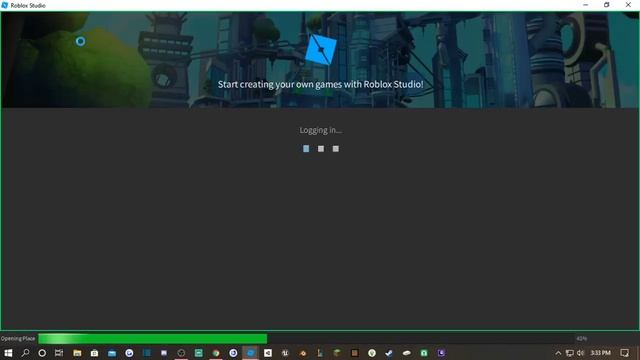Restore down the Roblox Studio window
Image resolution: width=640 pixels, height=360 pixels.
click(x=607, y=5)
